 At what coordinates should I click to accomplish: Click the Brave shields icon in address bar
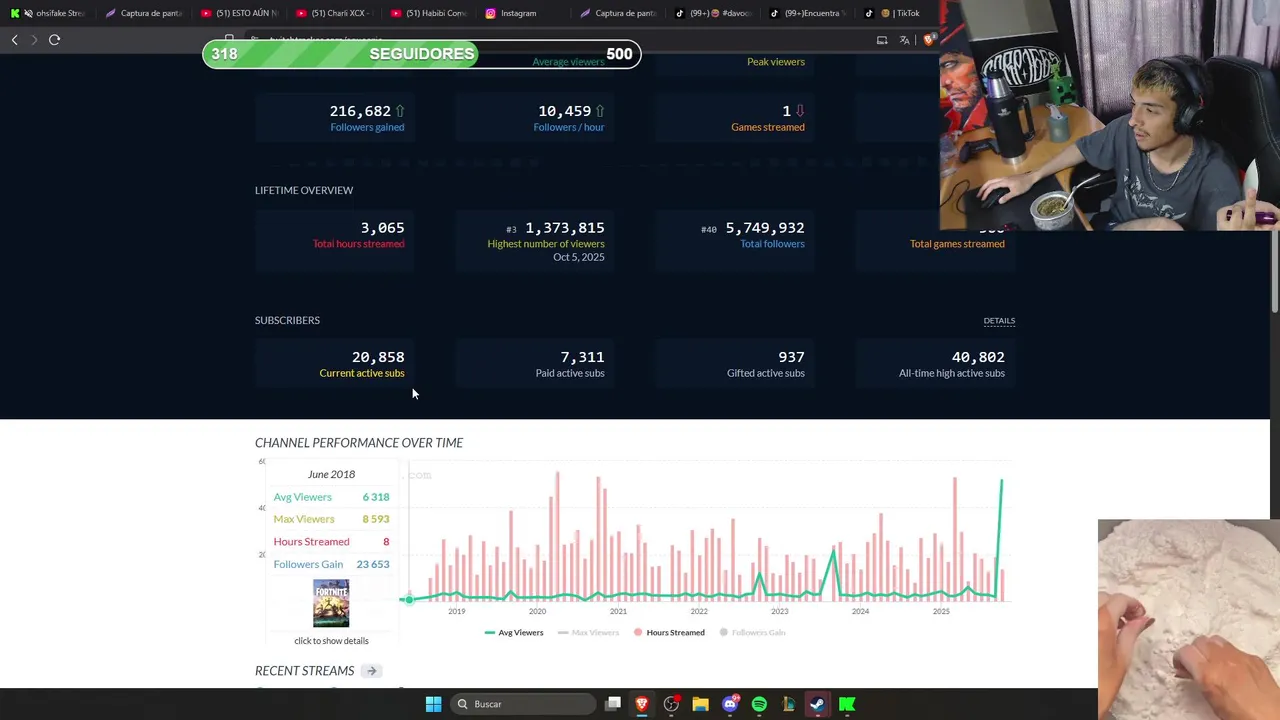click(x=929, y=40)
